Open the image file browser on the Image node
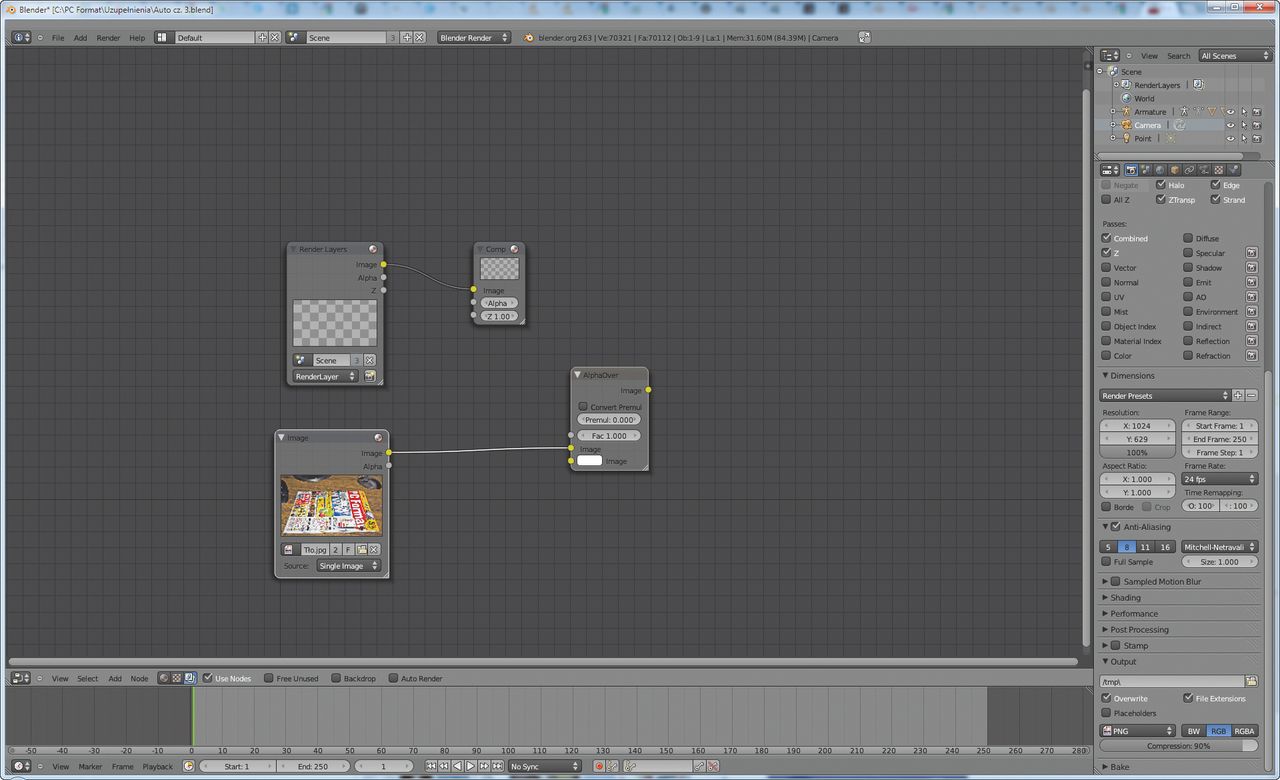 tap(361, 549)
